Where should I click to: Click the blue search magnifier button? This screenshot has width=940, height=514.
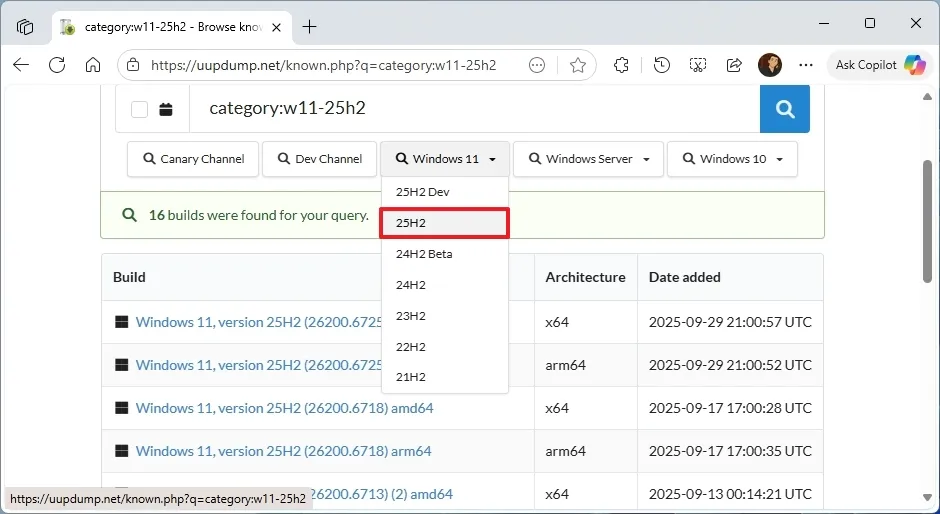[784, 109]
